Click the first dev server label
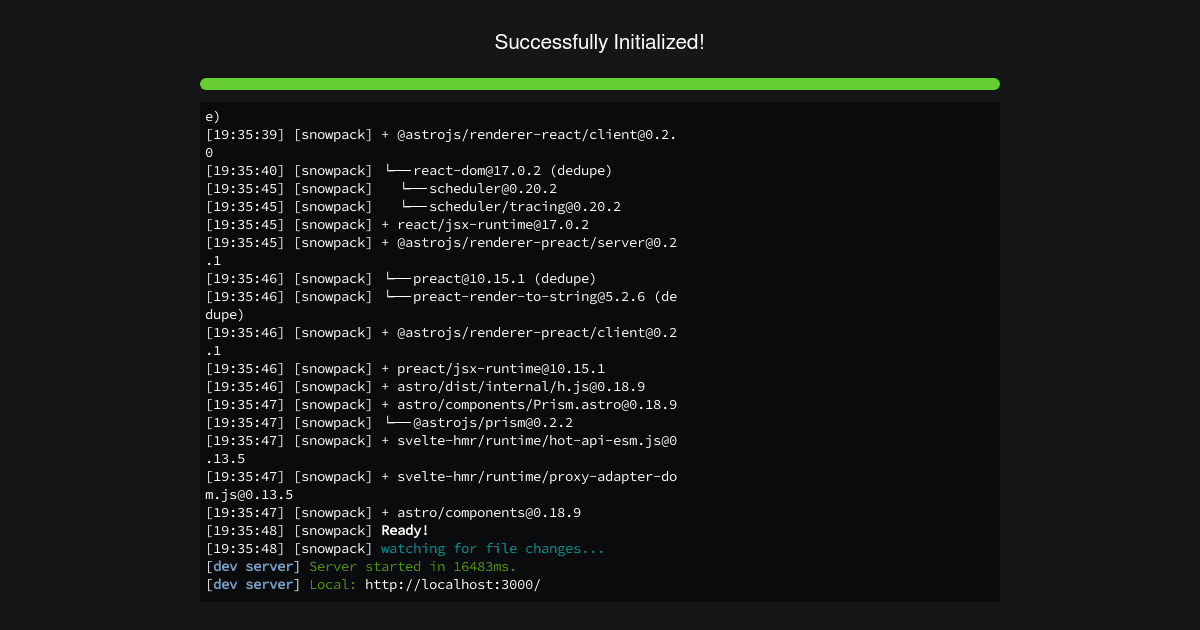This screenshot has height=630, width=1200. pos(253,566)
